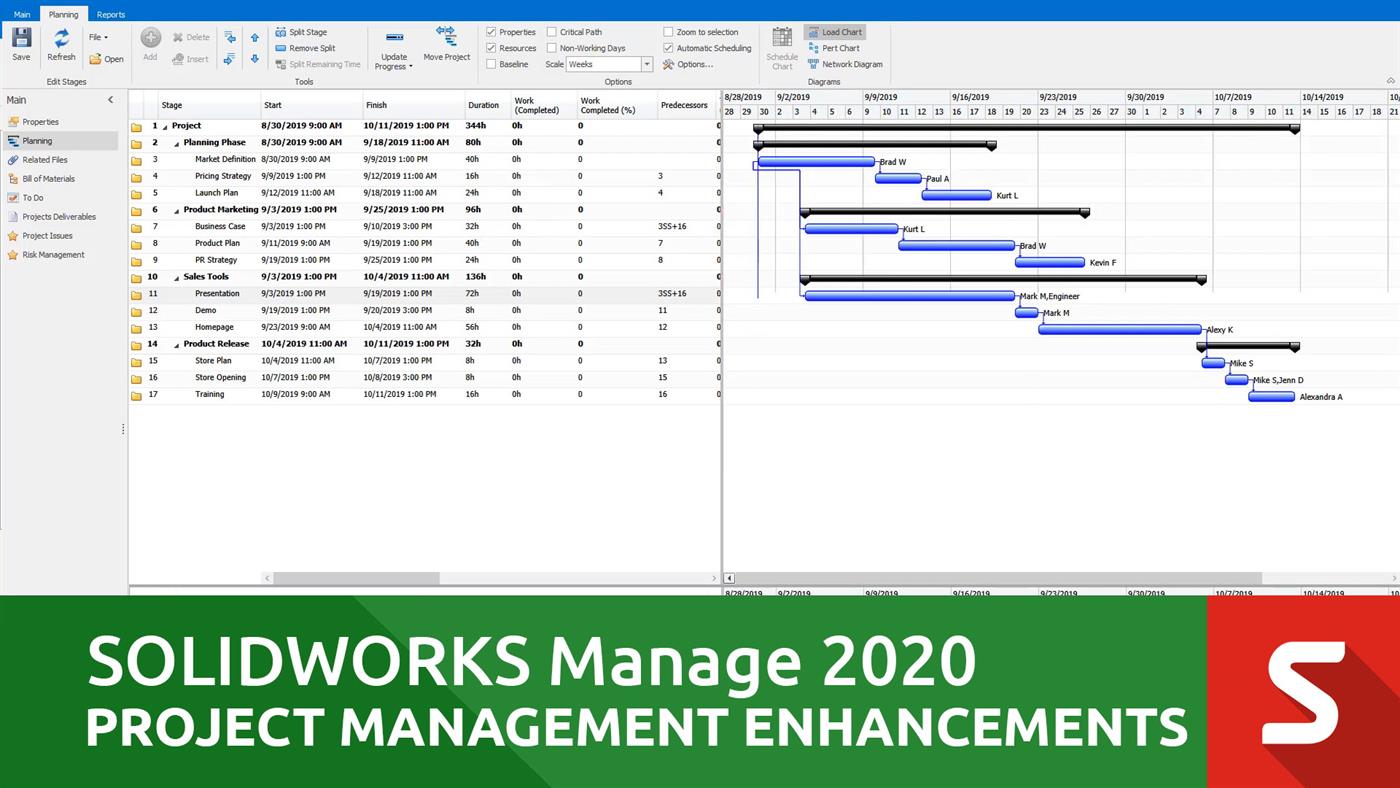This screenshot has height=788, width=1400.
Task: Open the Scale dropdown showing Weeks
Action: [646, 63]
